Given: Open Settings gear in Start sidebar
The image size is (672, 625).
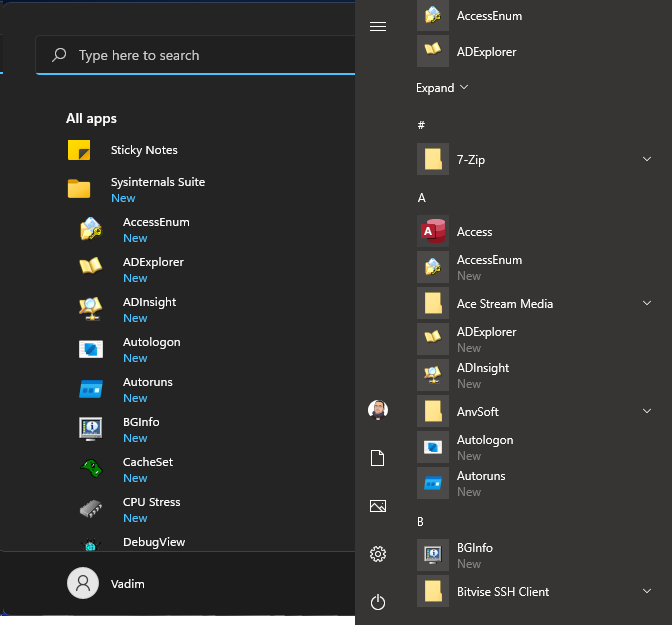Looking at the screenshot, I should click(378, 554).
